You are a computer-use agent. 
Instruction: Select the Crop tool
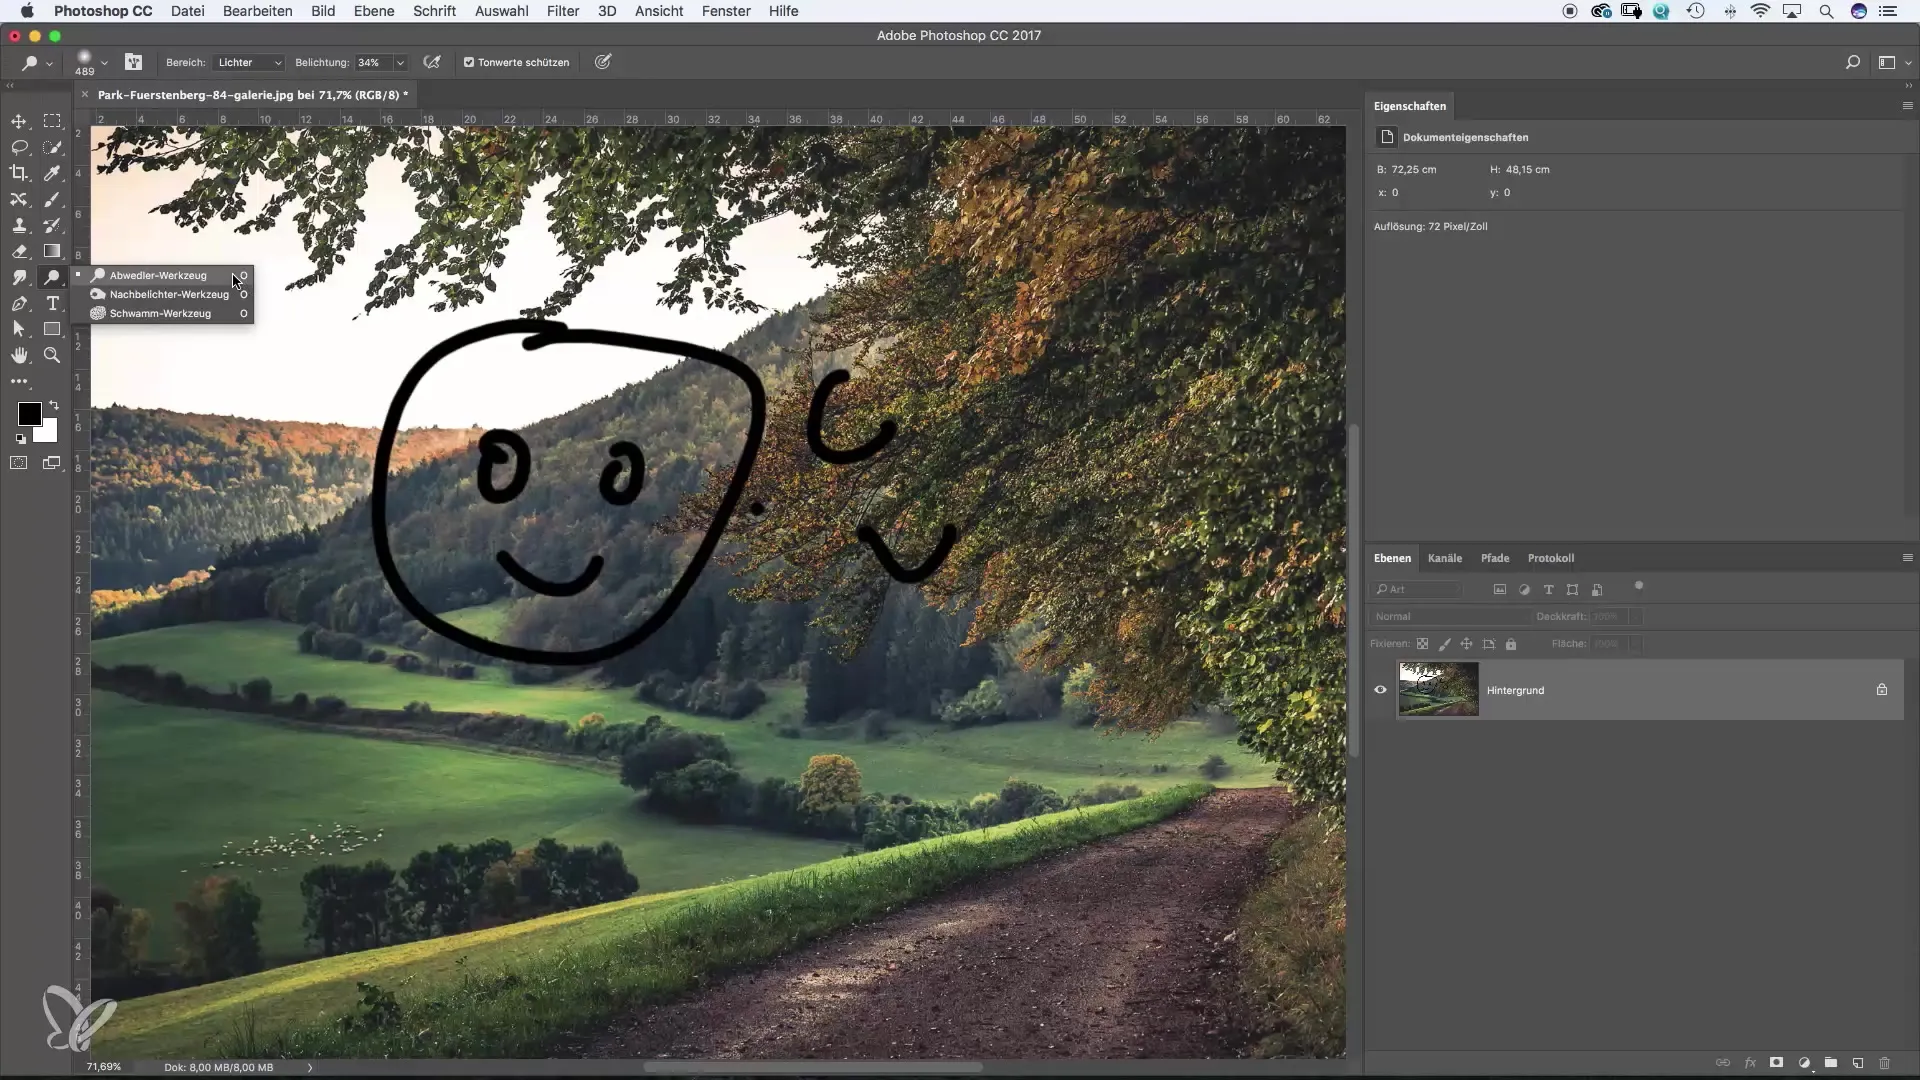point(19,173)
